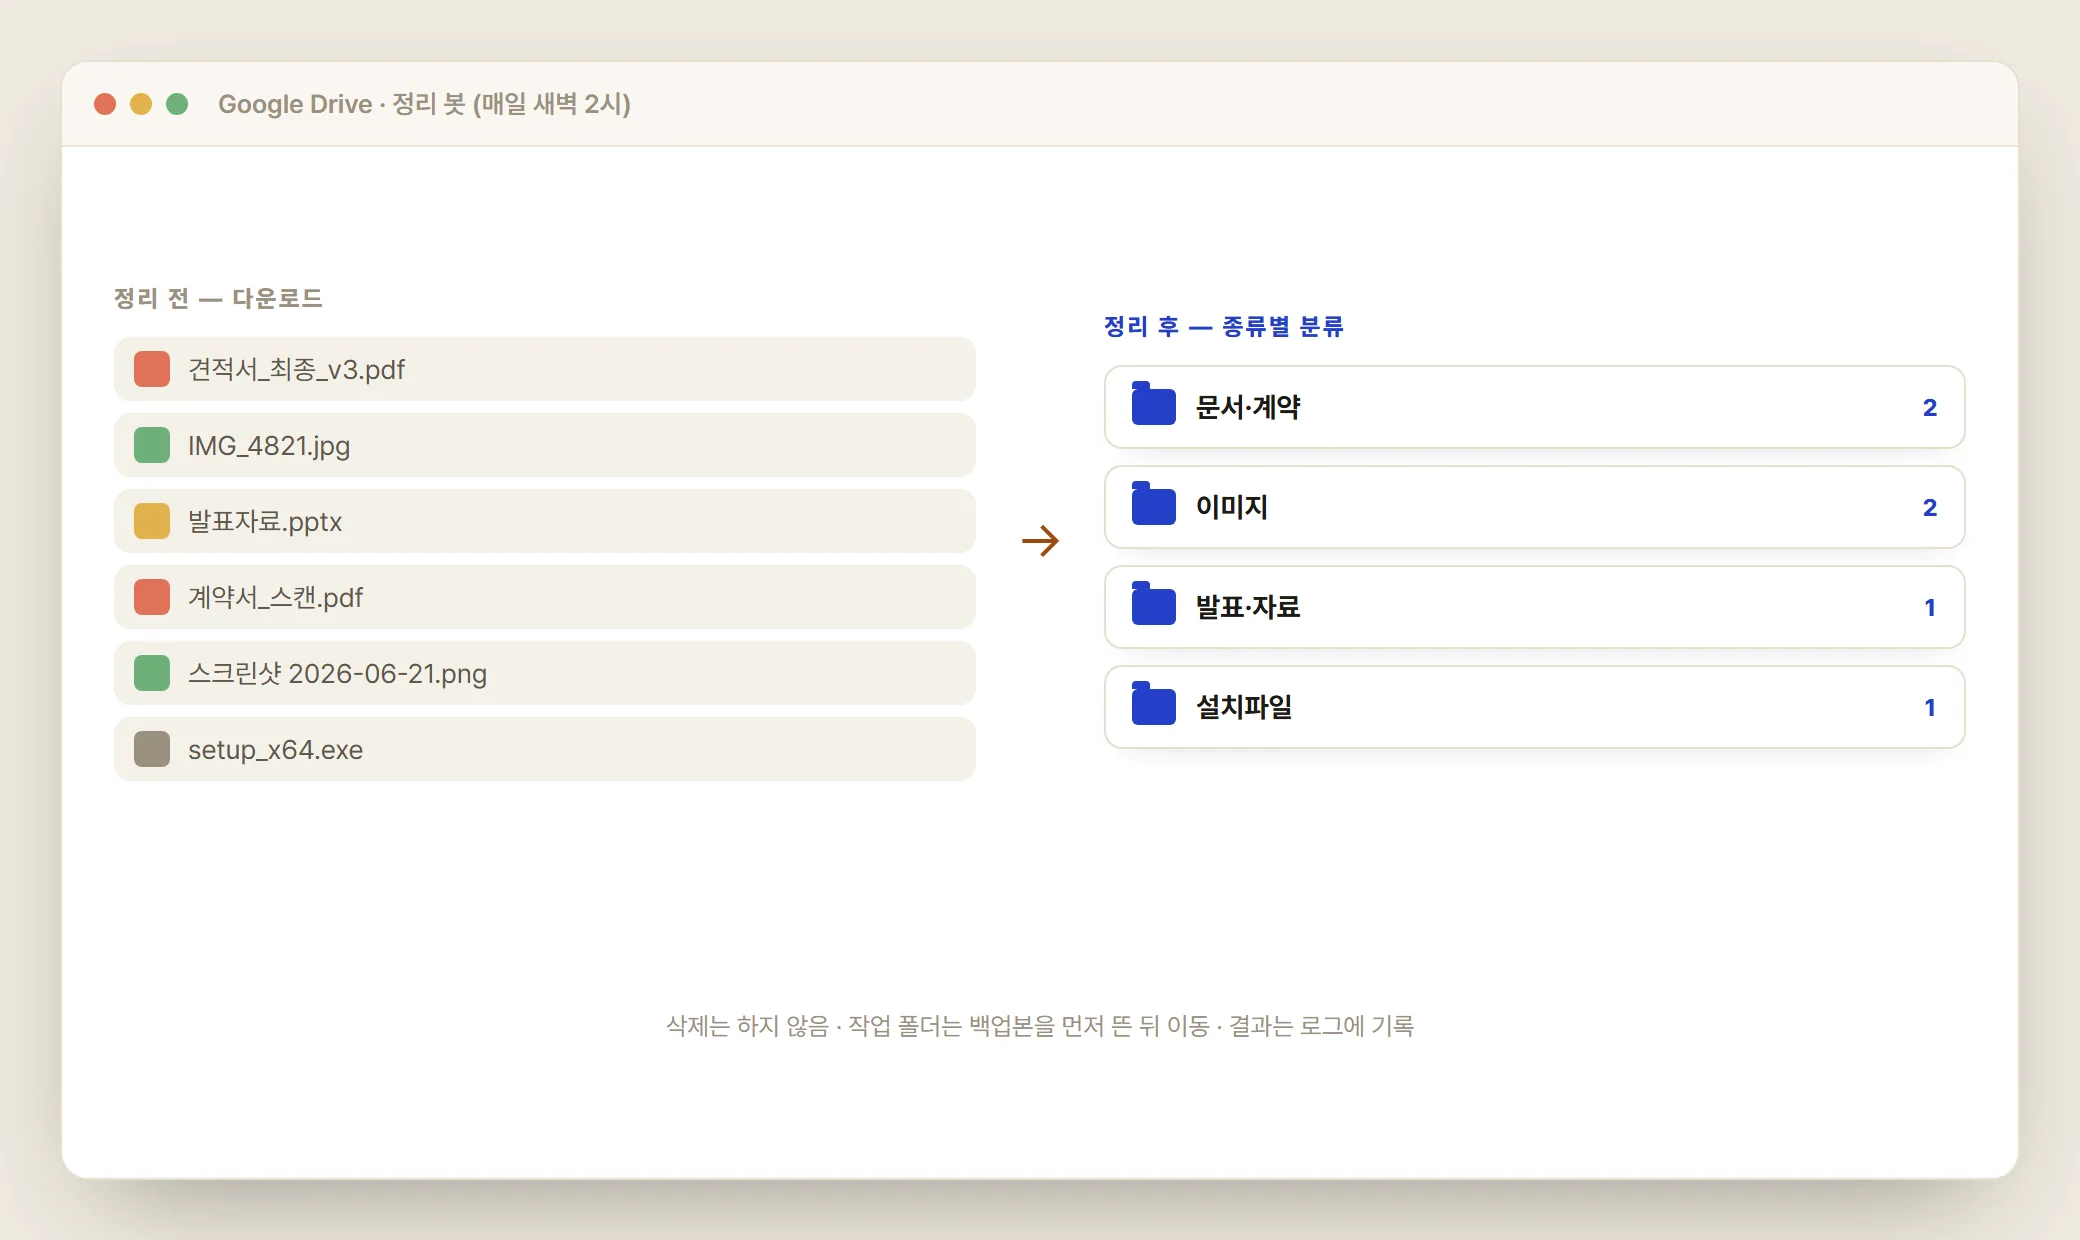Open the 이미지 folder label
This screenshot has height=1240, width=2080.
click(x=1232, y=507)
